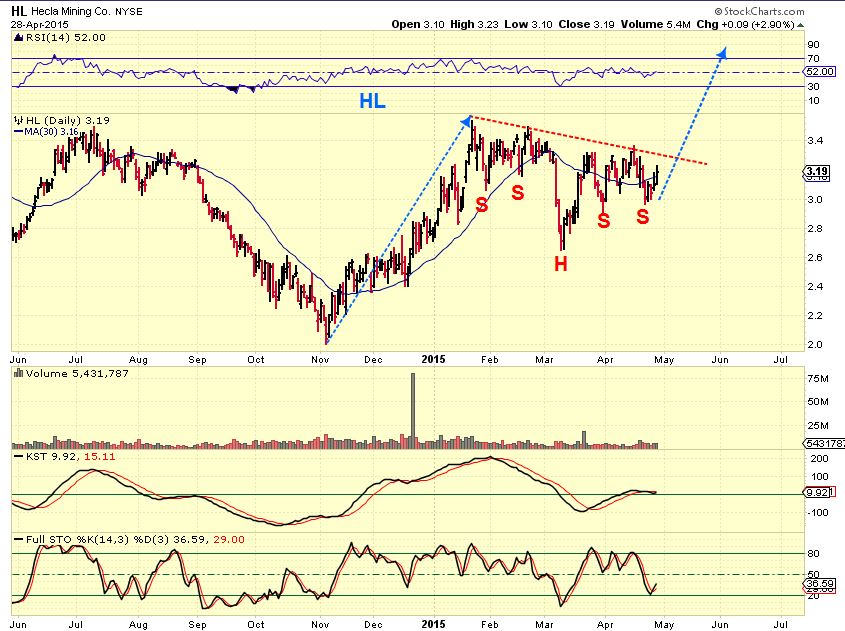
Task: Click the 10 level on the RSI axis
Action: [813, 100]
